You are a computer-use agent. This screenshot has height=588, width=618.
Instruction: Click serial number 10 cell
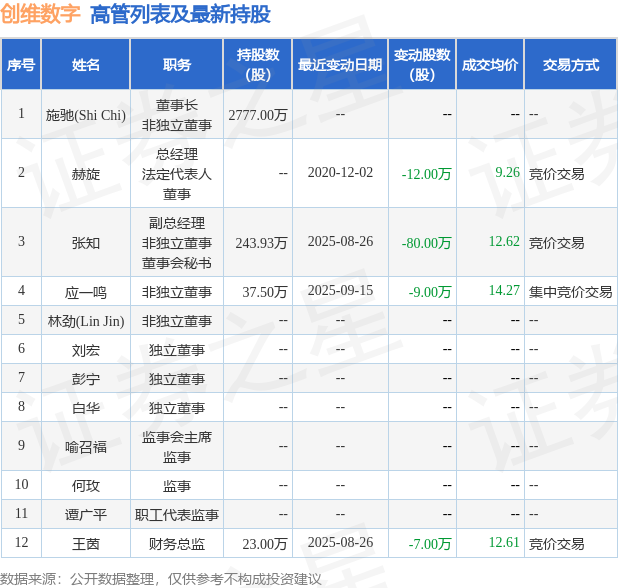coord(21,484)
